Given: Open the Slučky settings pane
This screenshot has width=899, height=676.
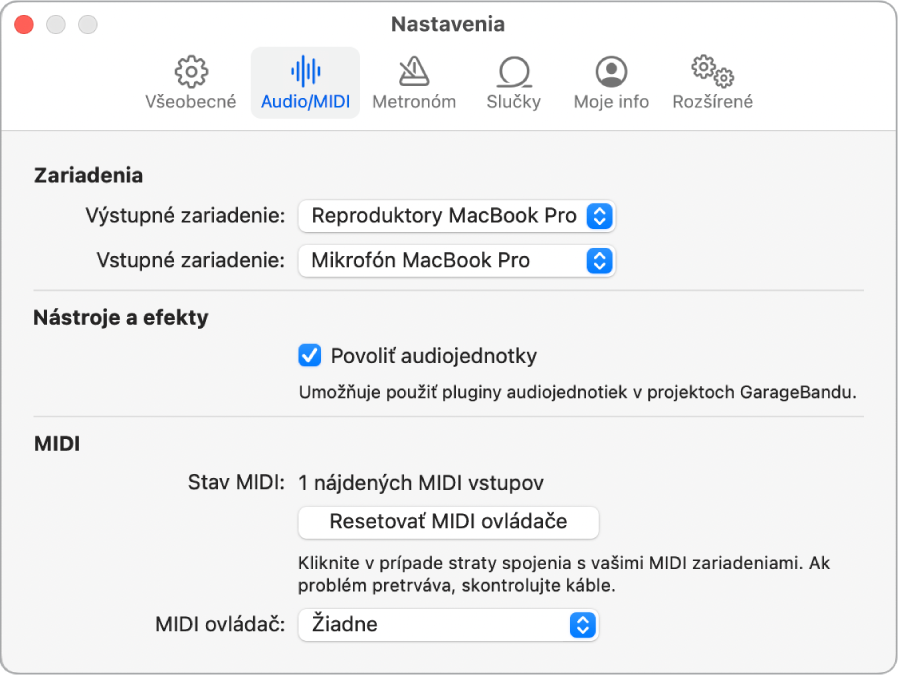Looking at the screenshot, I should pos(513,80).
